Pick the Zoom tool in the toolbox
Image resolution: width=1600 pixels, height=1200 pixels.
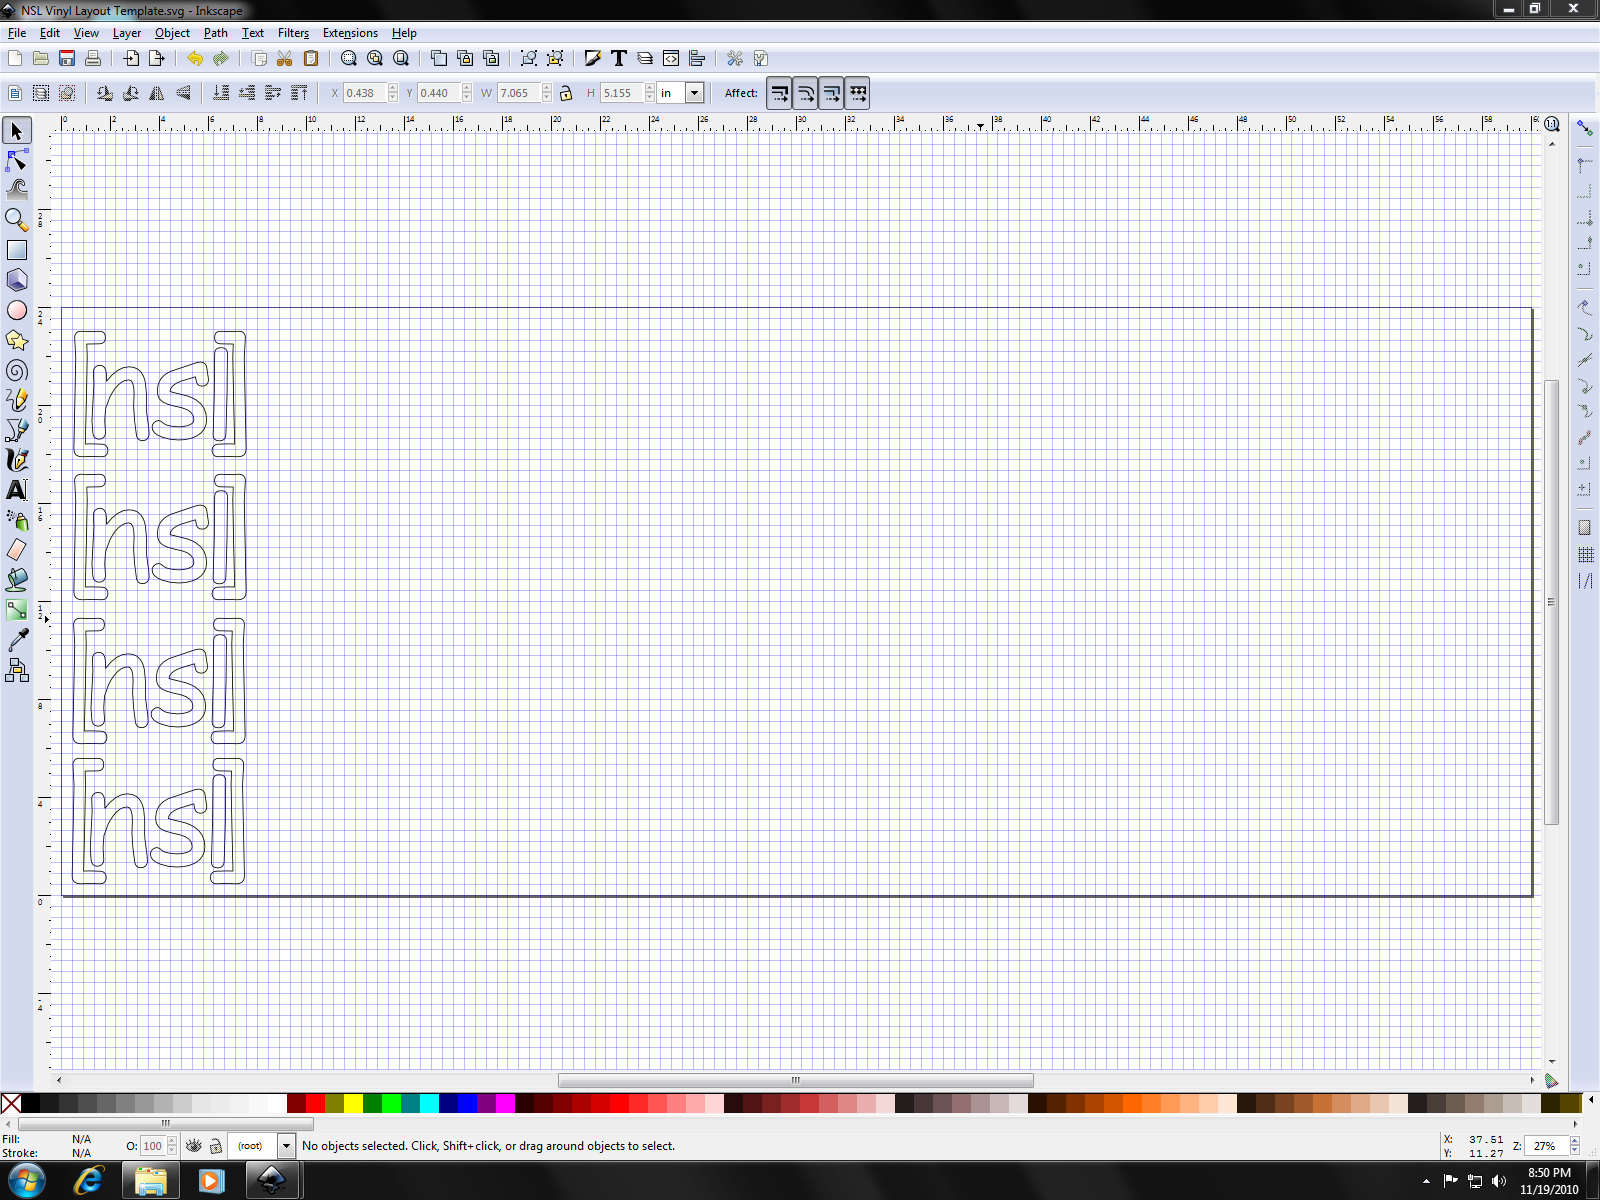17,220
